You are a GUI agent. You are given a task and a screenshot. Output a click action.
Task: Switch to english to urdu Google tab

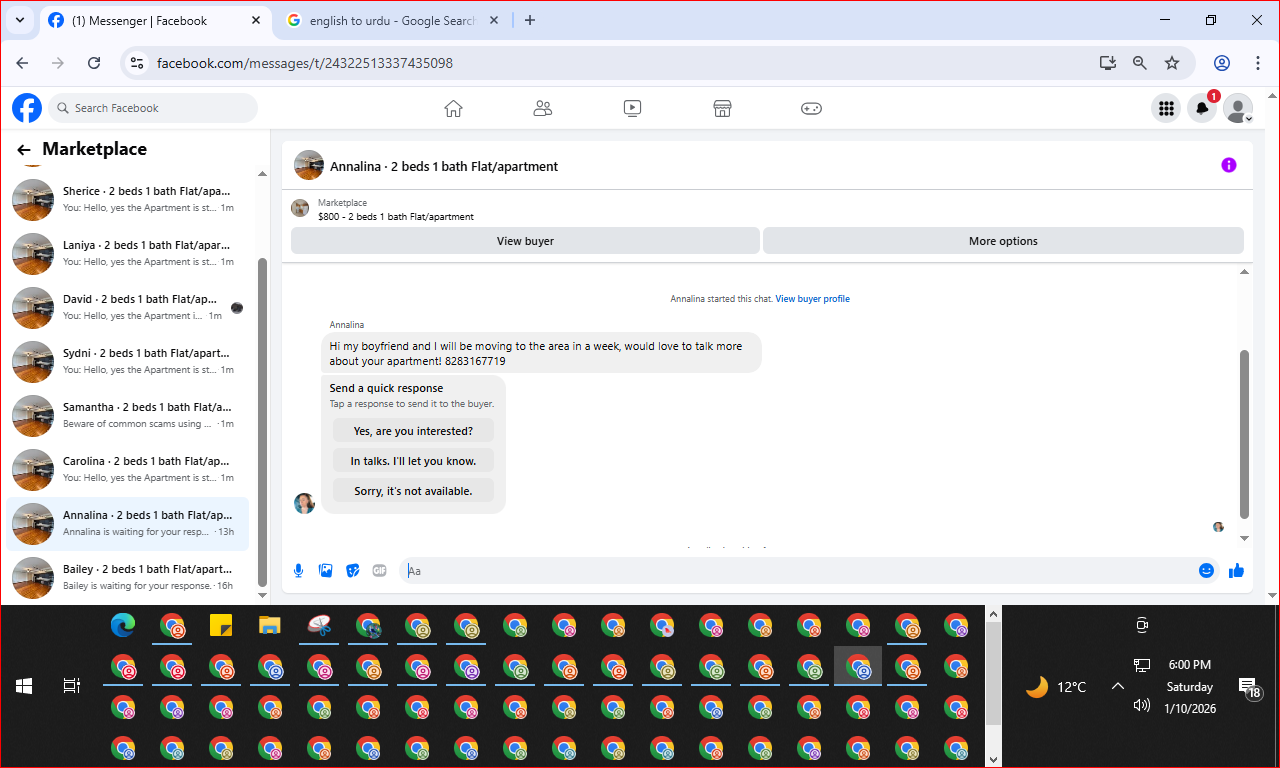(x=392, y=20)
